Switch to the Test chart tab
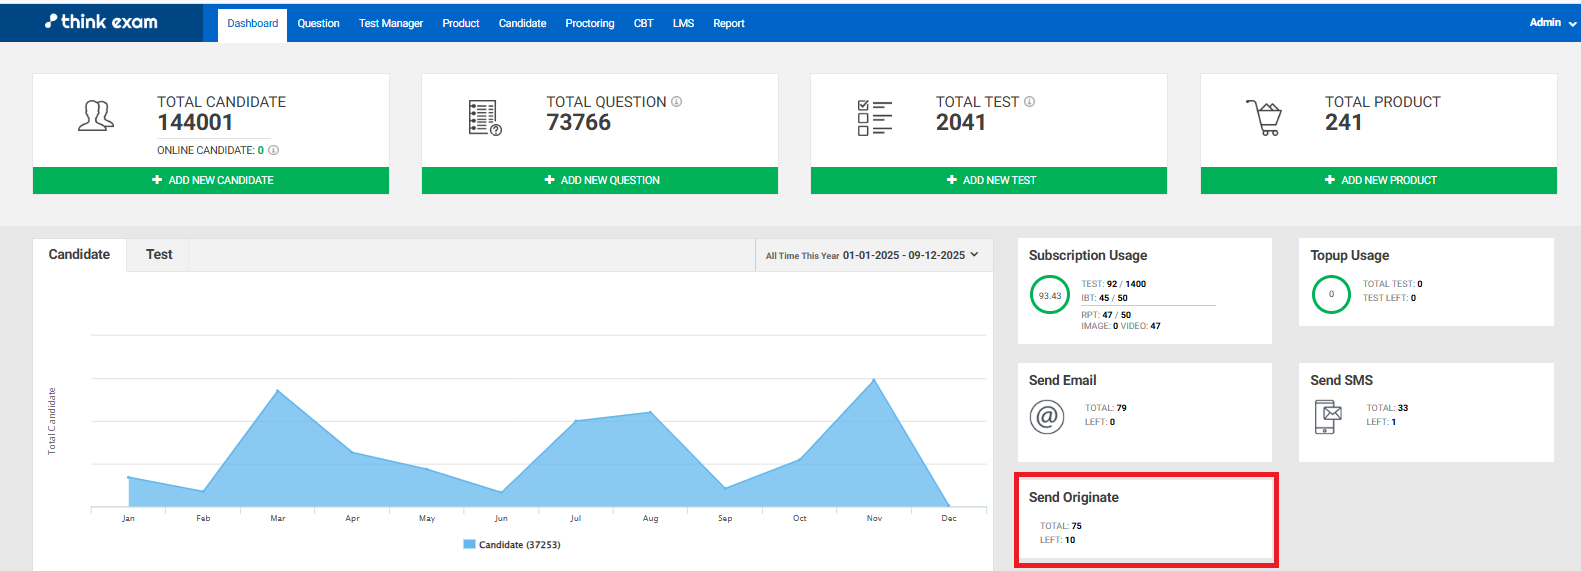The height and width of the screenshot is (571, 1581). click(x=159, y=255)
